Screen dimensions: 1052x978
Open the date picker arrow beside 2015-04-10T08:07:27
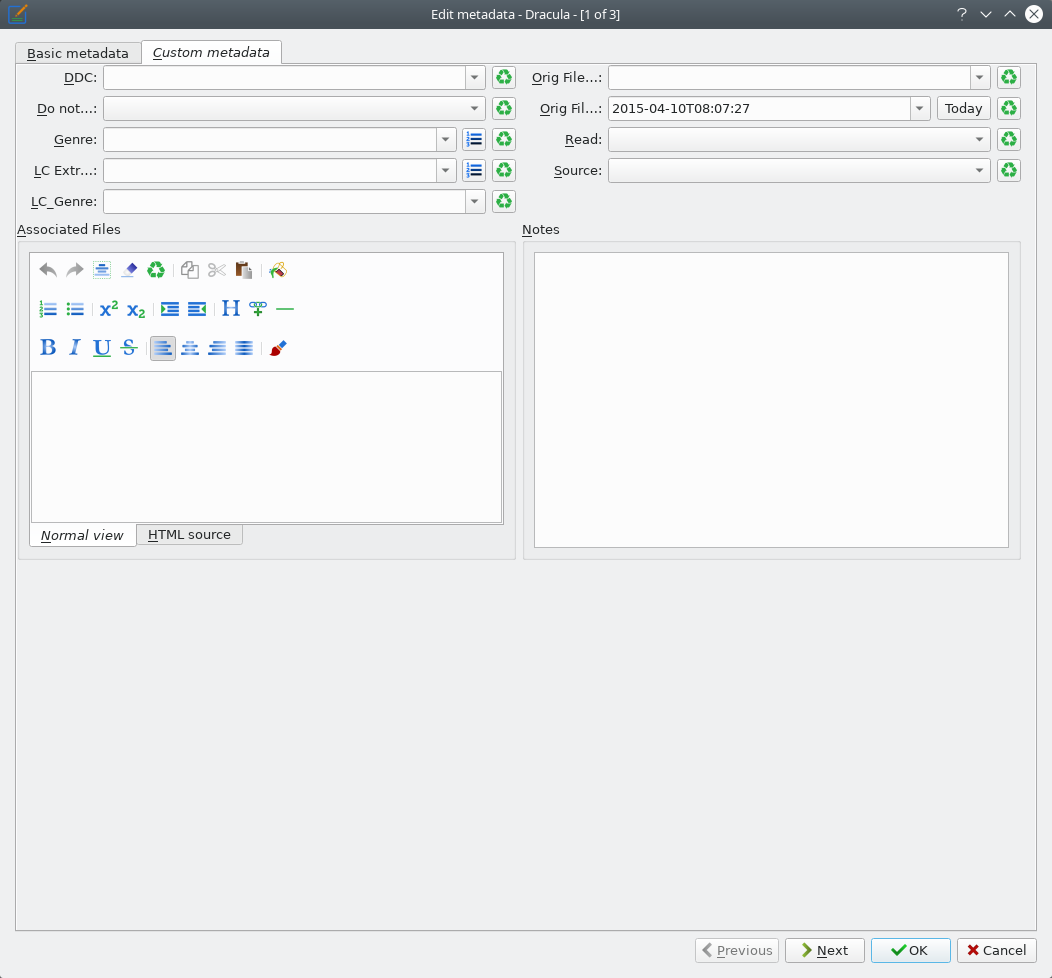(x=920, y=108)
